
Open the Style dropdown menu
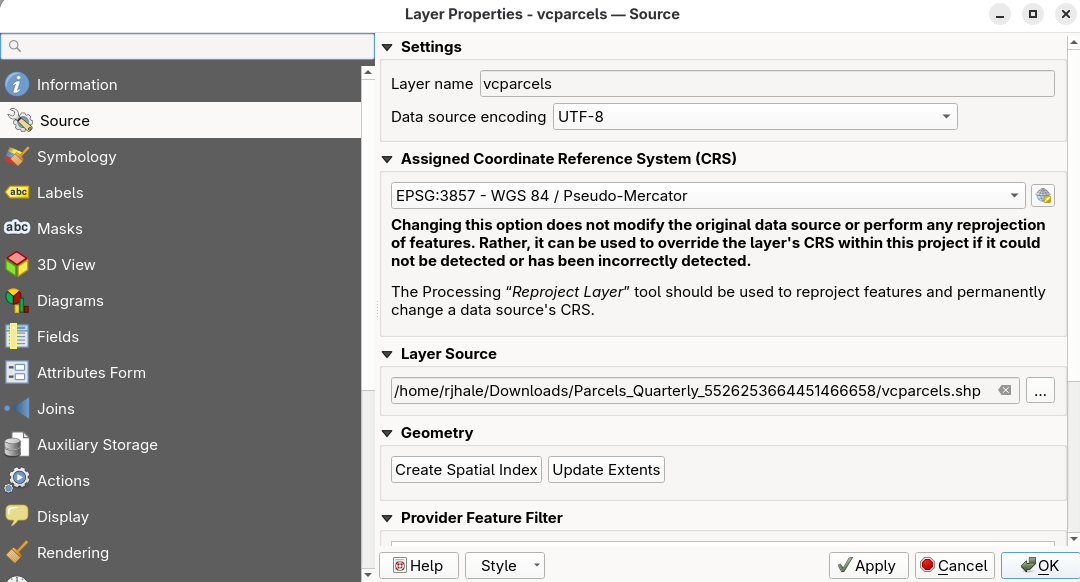[x=505, y=566]
